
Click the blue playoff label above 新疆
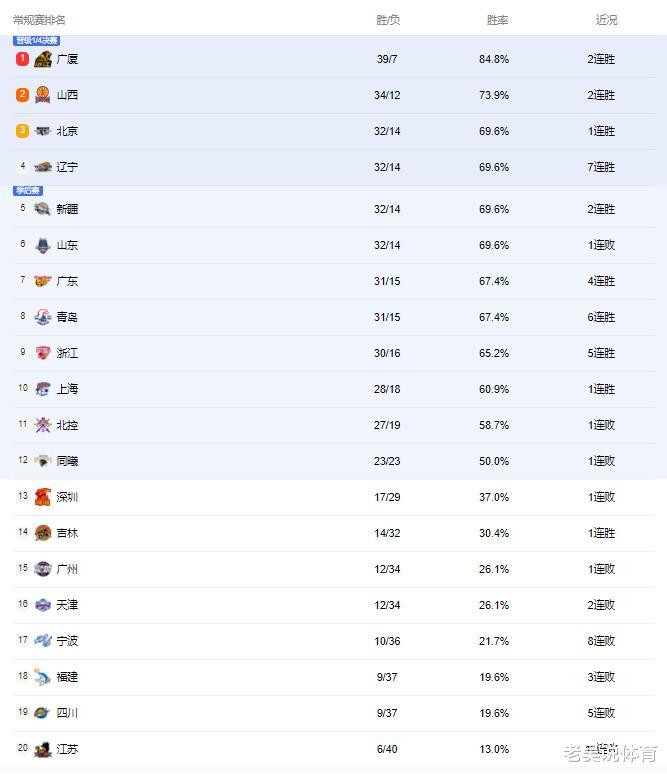(x=28, y=191)
